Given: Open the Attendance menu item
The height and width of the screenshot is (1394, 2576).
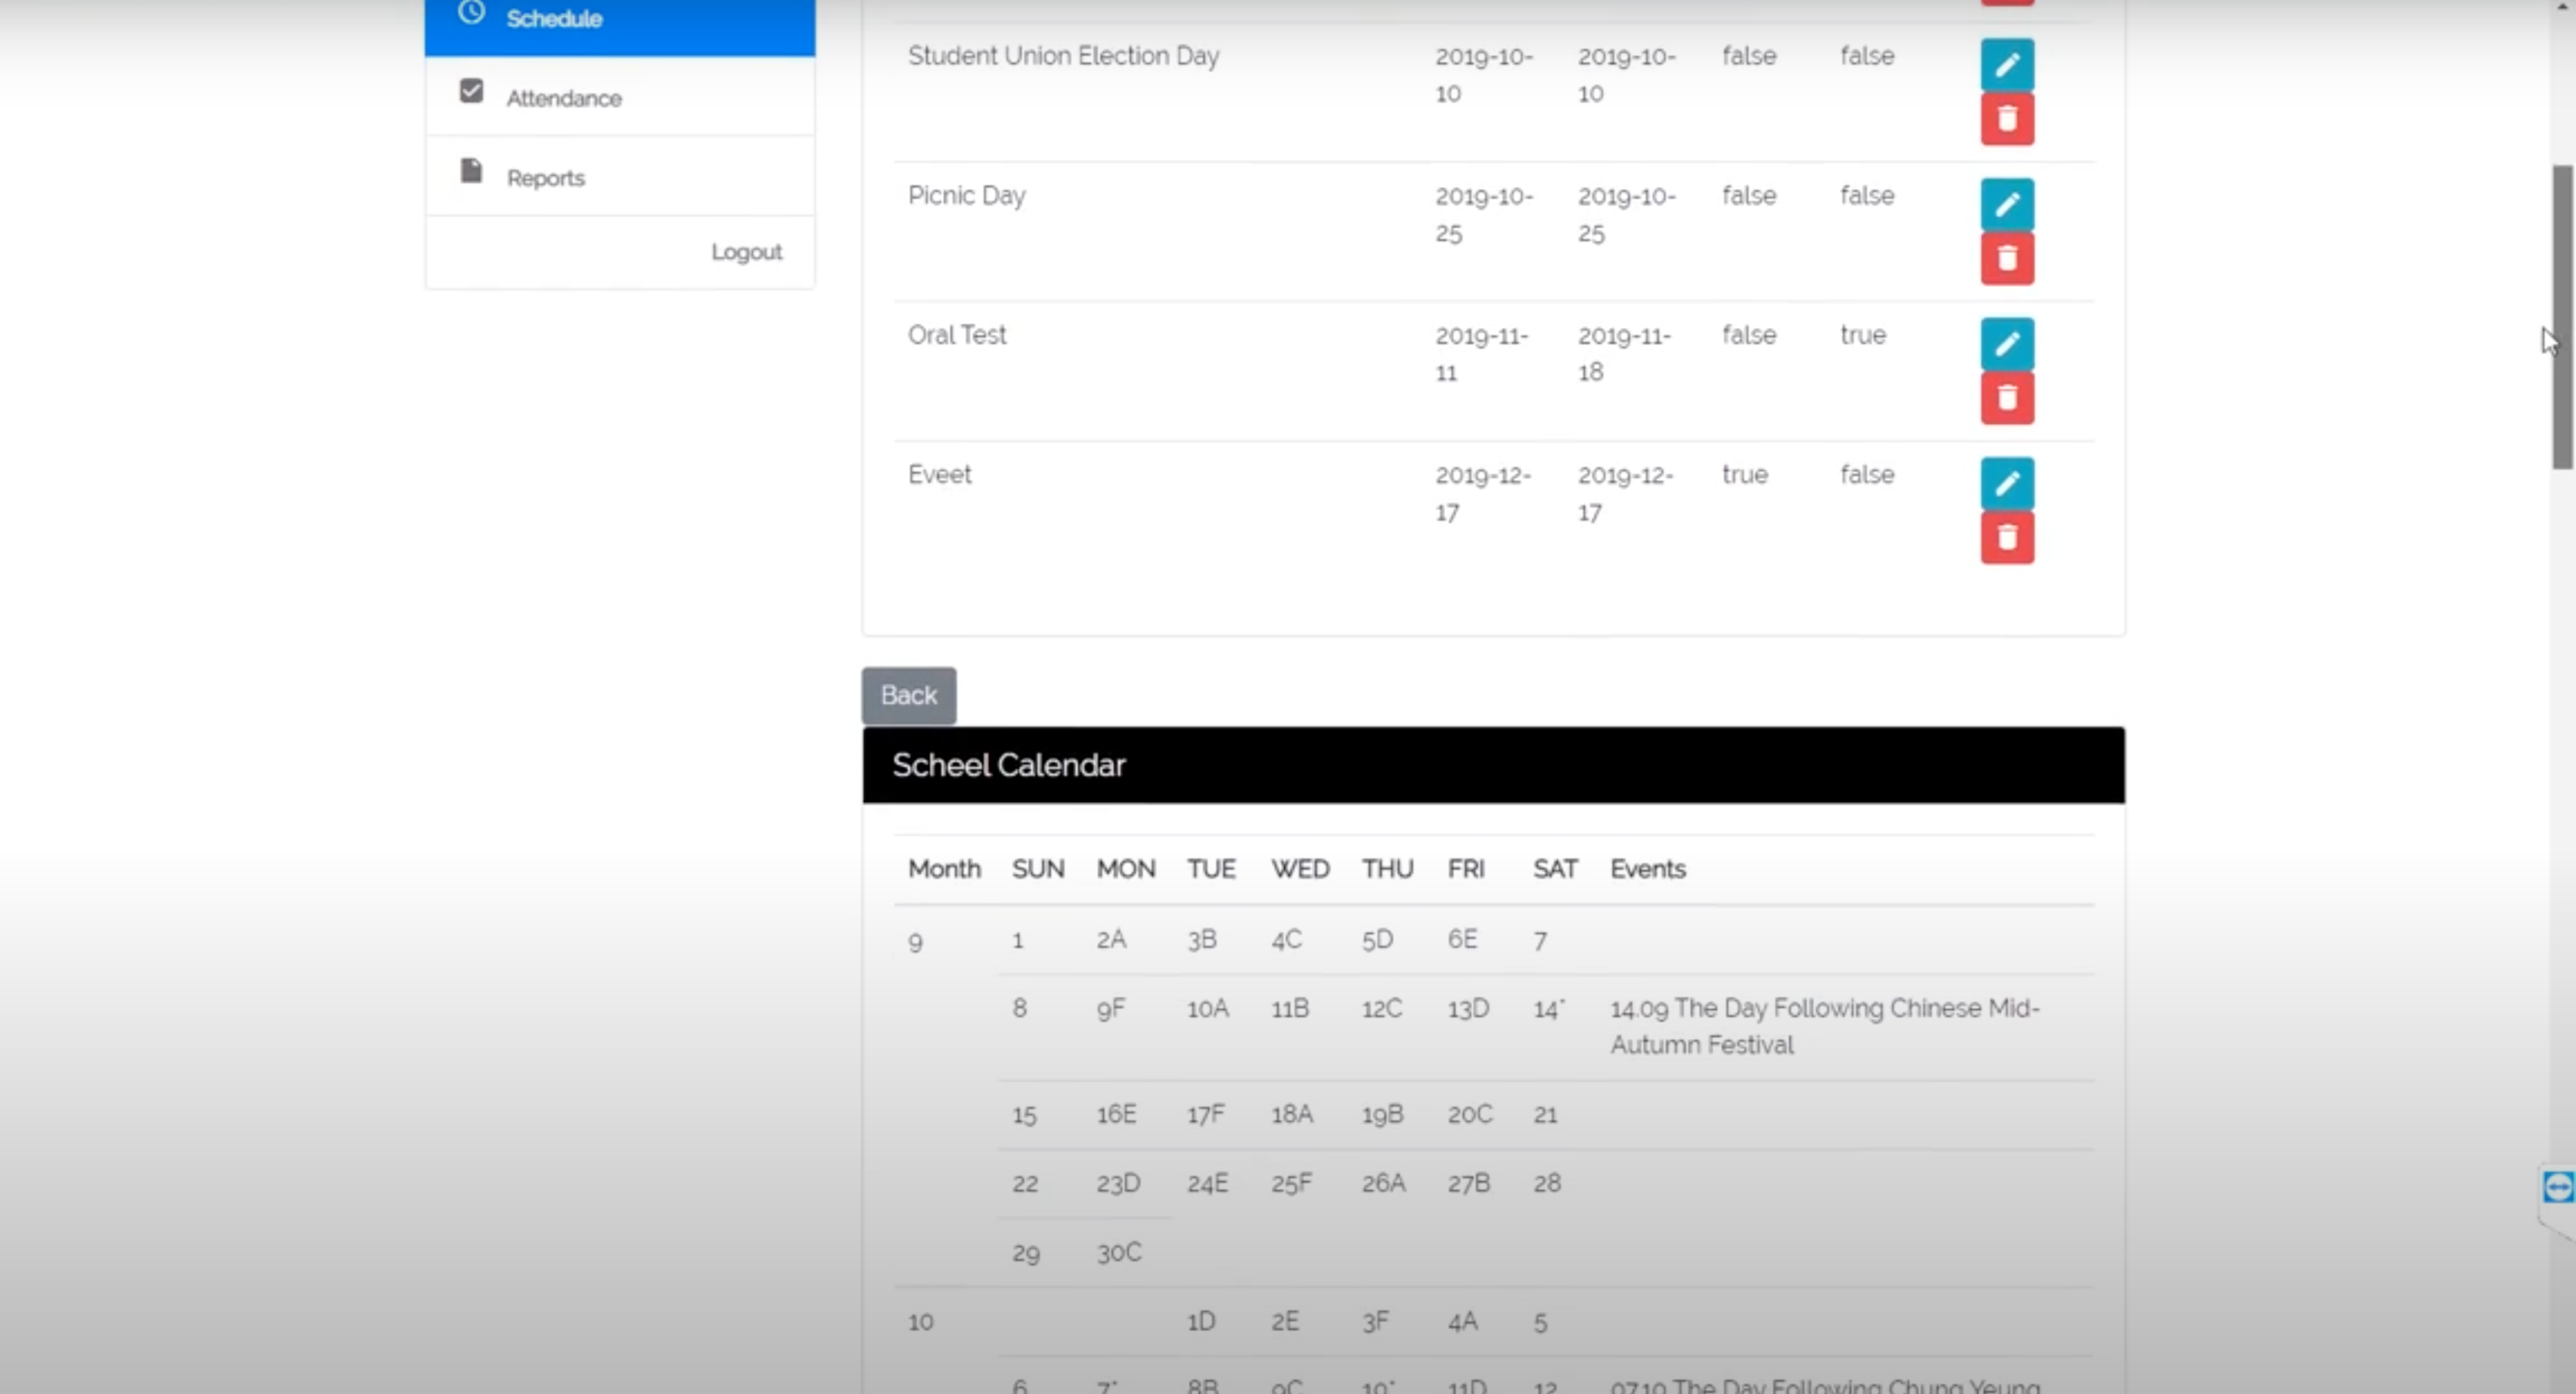Looking at the screenshot, I should pos(563,98).
